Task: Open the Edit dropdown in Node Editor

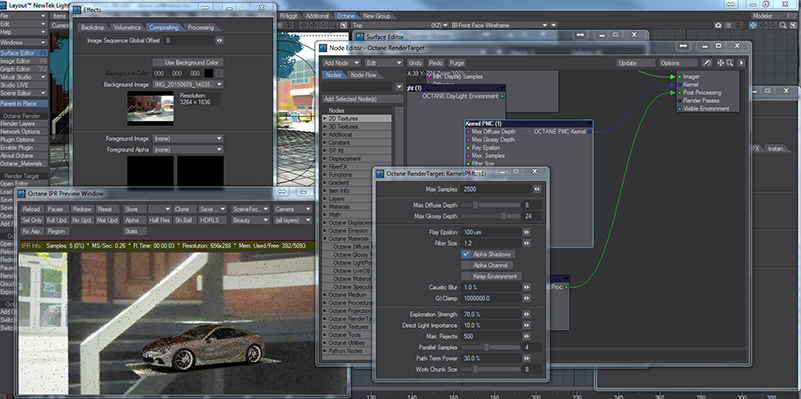Action: click(x=383, y=63)
